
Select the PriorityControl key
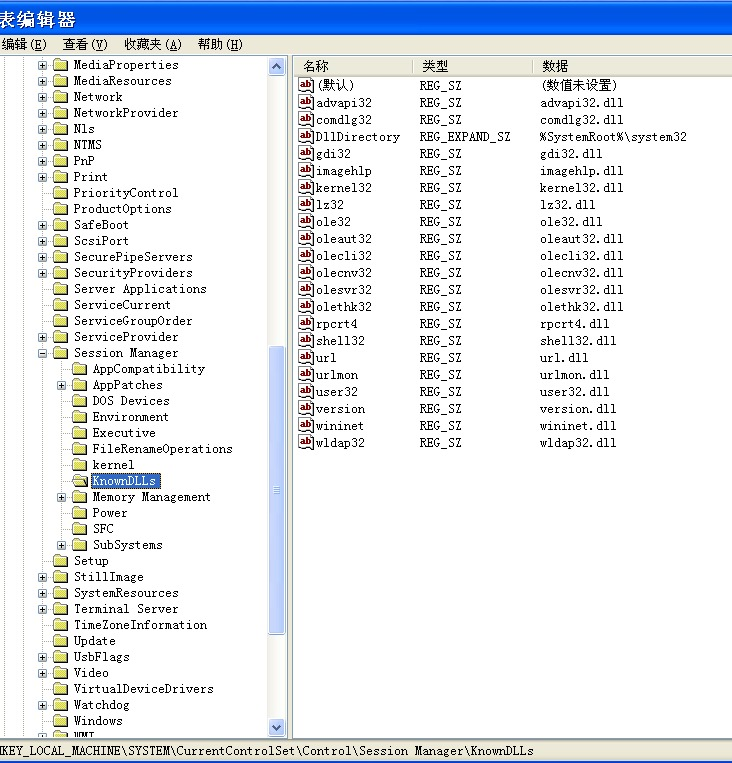[x=126, y=193]
